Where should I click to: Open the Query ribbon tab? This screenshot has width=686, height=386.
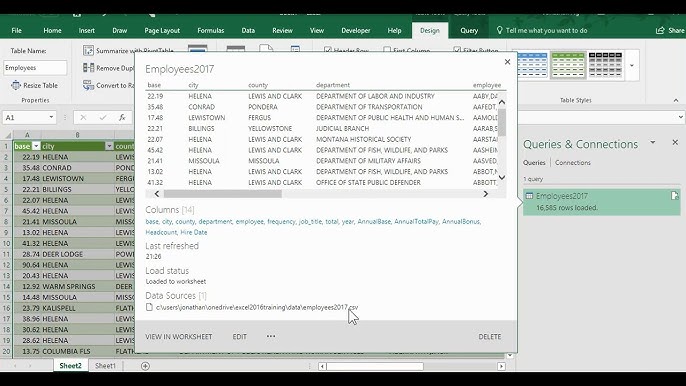tap(469, 30)
